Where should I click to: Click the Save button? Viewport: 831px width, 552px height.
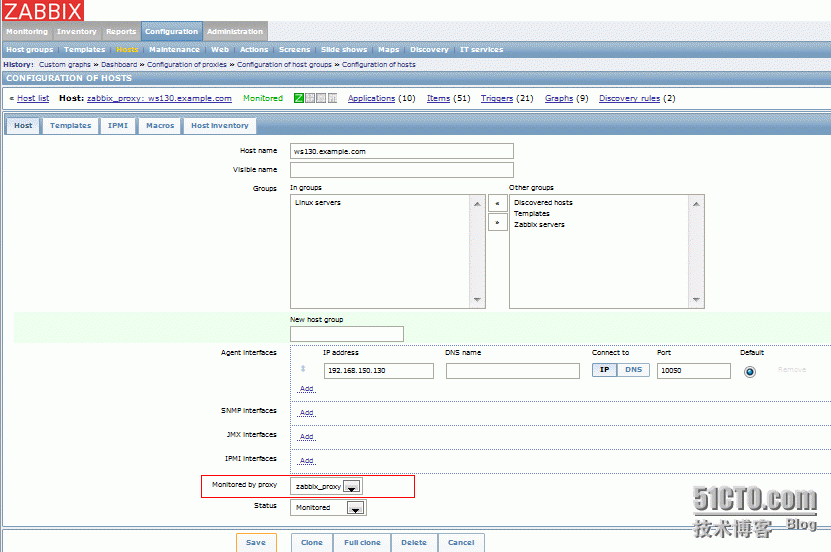point(256,542)
